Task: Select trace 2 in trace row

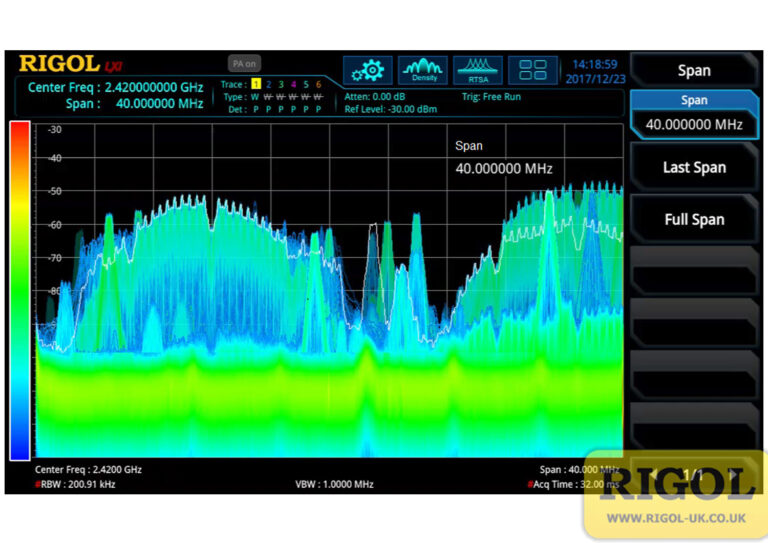Action: point(268,84)
